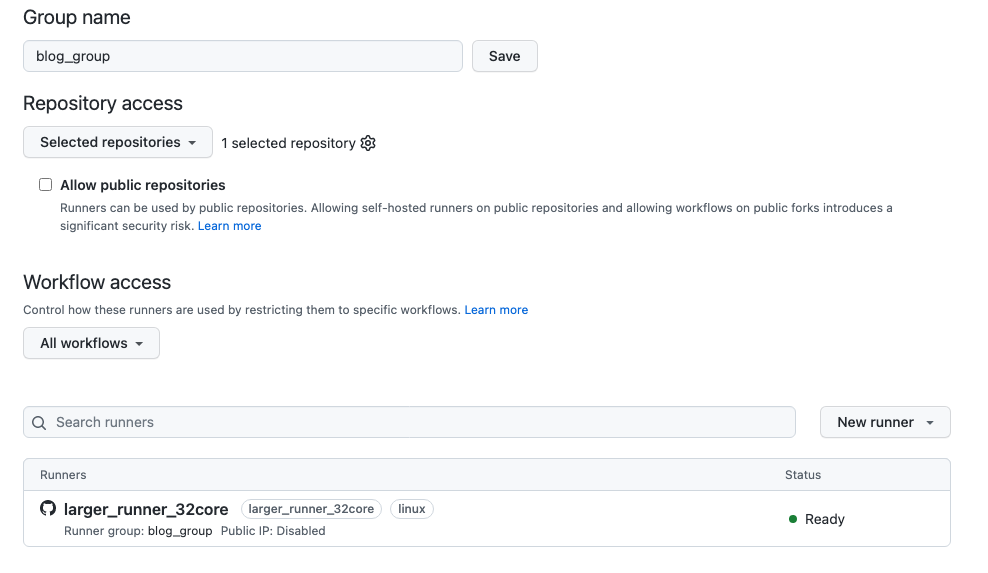Image resolution: width=988 pixels, height=573 pixels.
Task: Click the 'Group name' heading
Action: pyautogui.click(x=77, y=17)
